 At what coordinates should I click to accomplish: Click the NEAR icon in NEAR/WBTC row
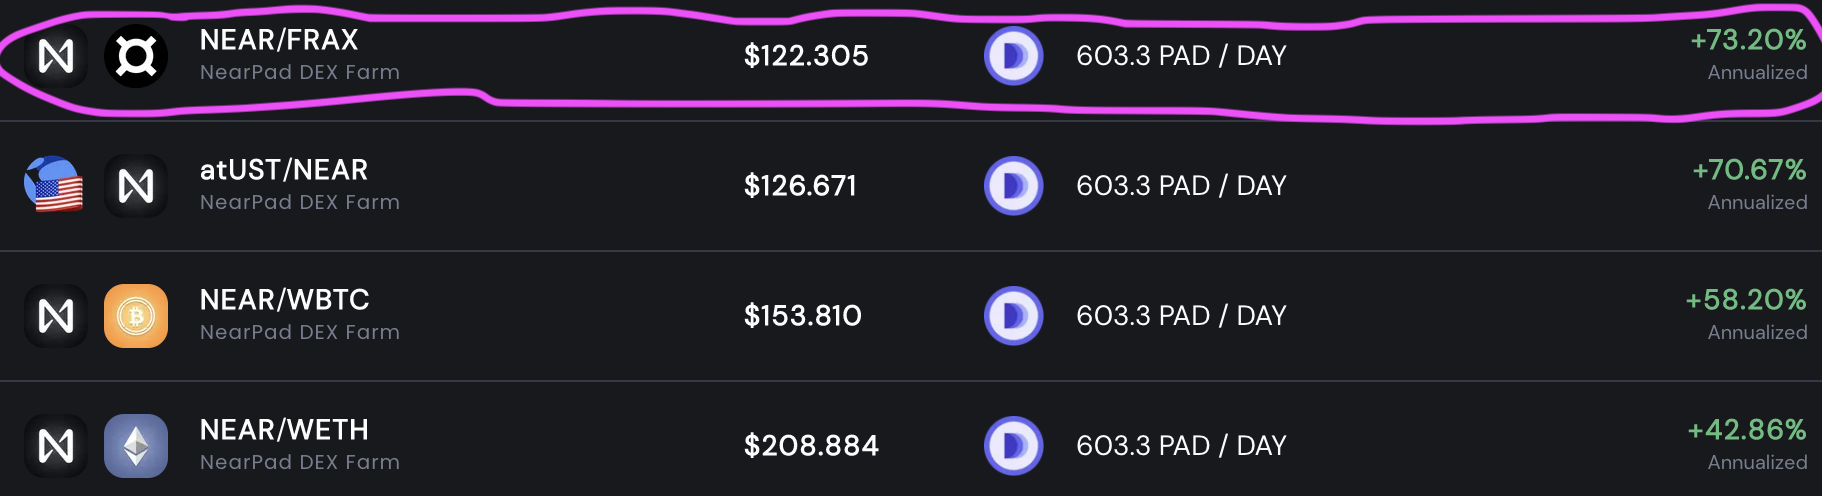point(56,316)
